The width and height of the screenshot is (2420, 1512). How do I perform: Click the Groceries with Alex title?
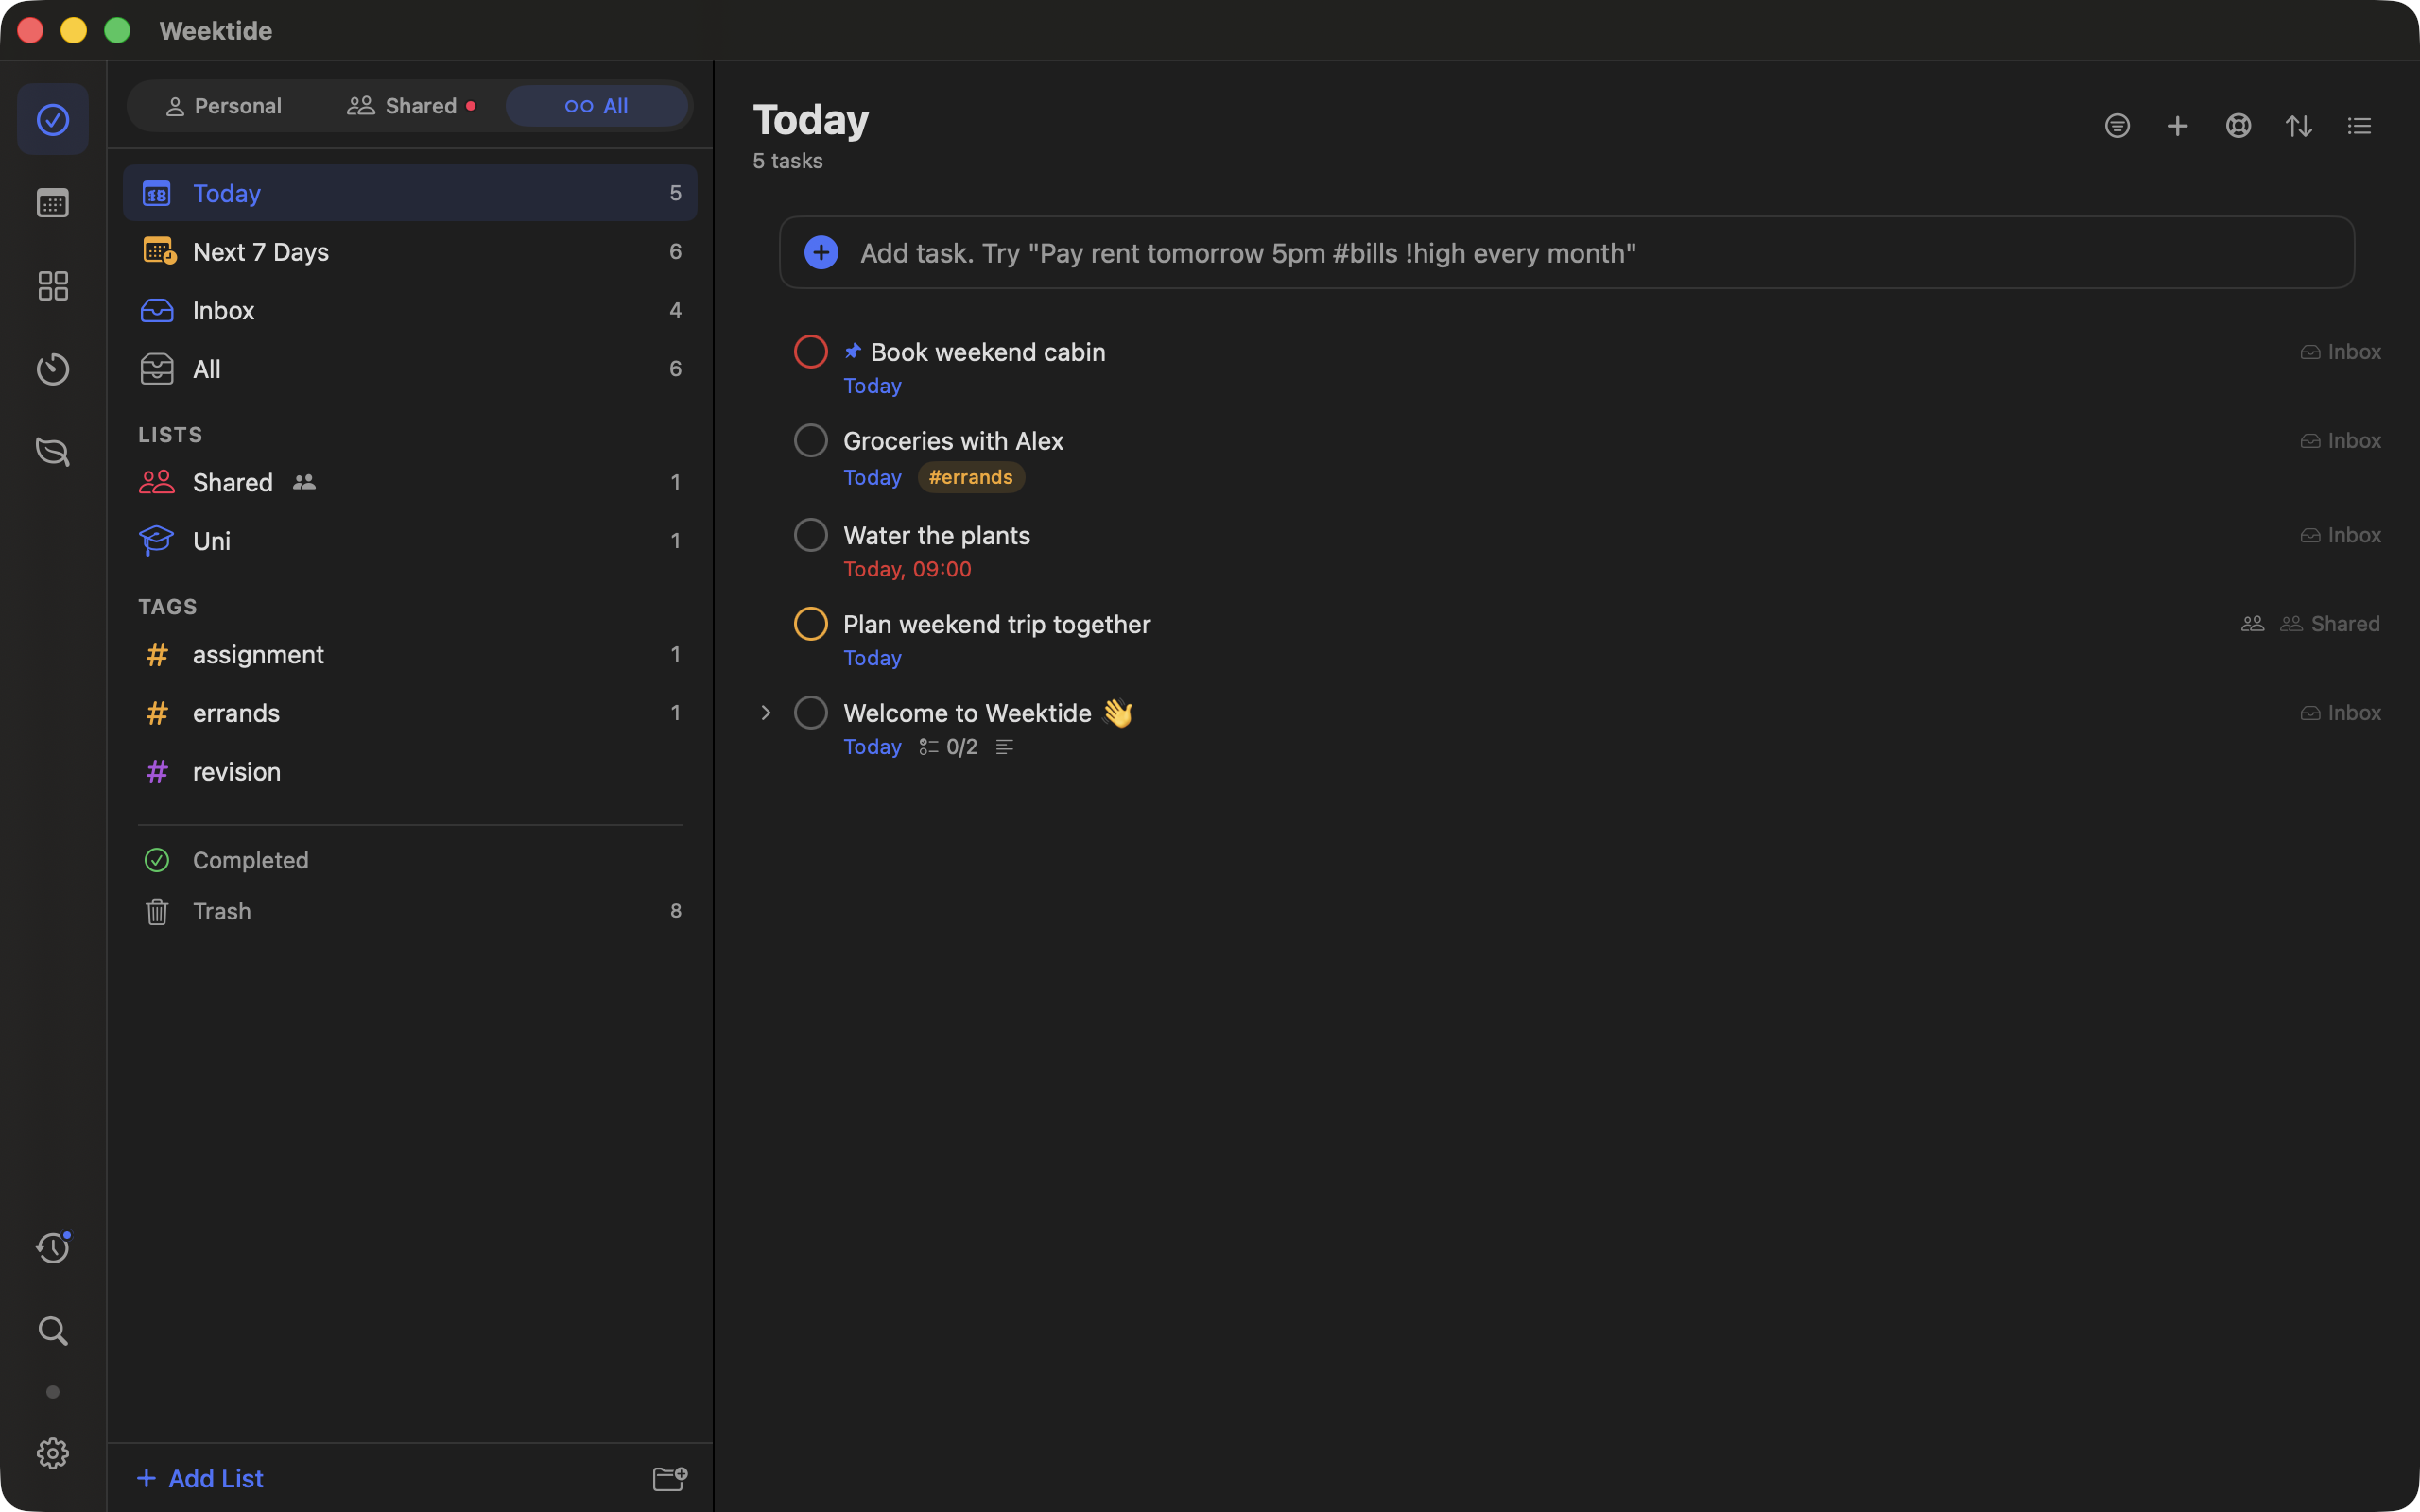[953, 441]
